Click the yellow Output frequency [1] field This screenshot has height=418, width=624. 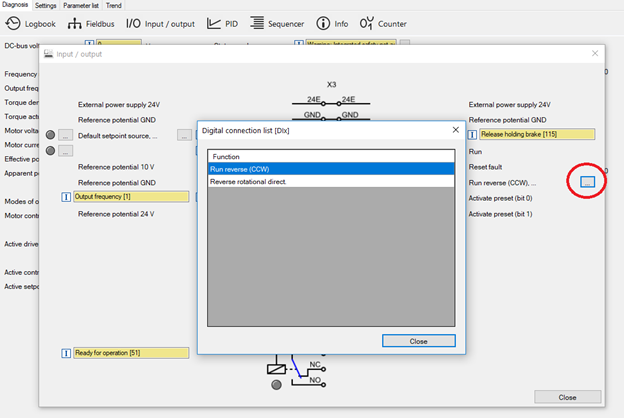pos(130,197)
